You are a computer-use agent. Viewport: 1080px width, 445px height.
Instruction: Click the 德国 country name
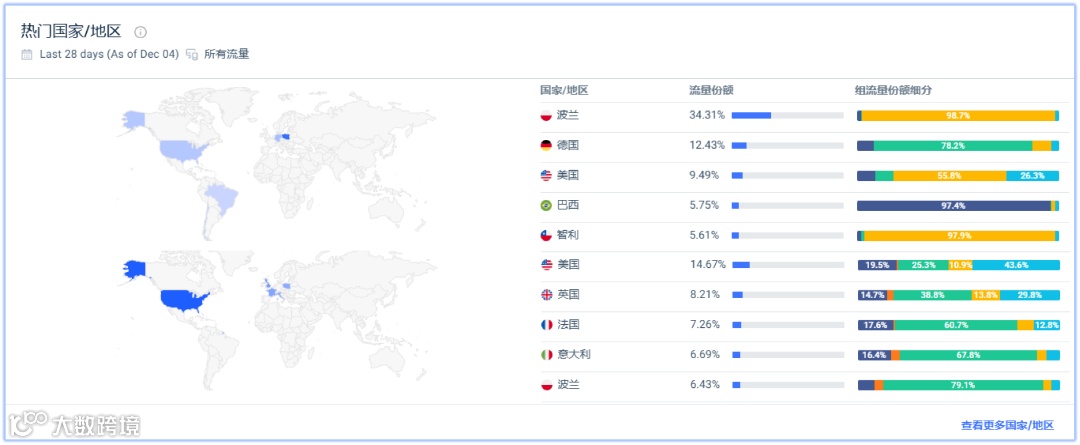coord(568,145)
